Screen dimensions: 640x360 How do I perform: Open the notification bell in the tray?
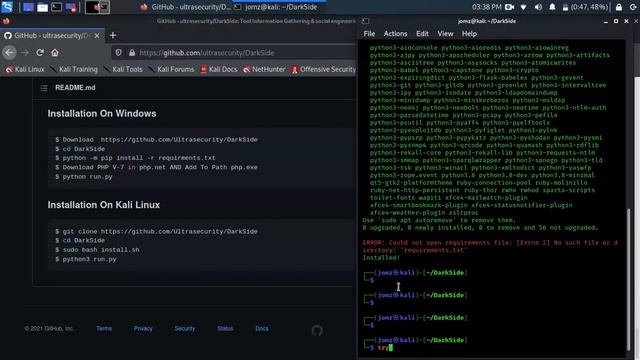552,7
